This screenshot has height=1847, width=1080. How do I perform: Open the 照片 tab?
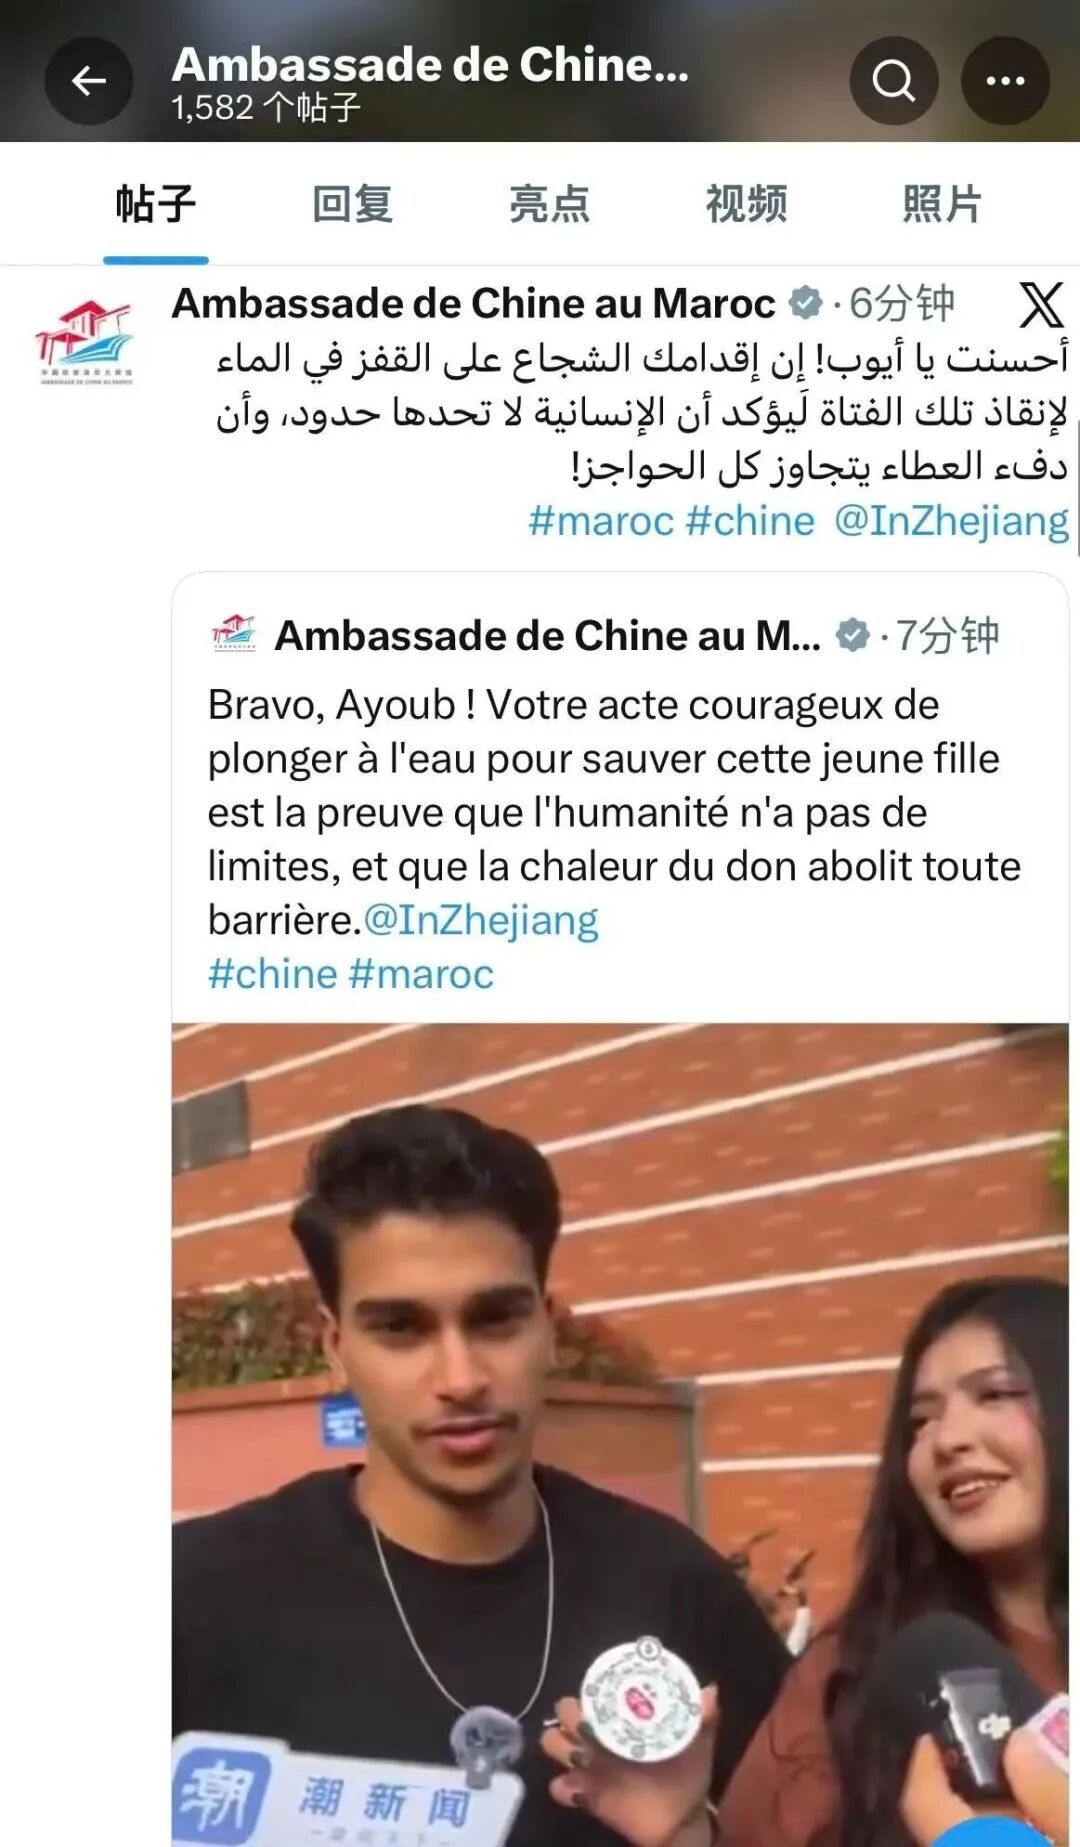pos(942,204)
